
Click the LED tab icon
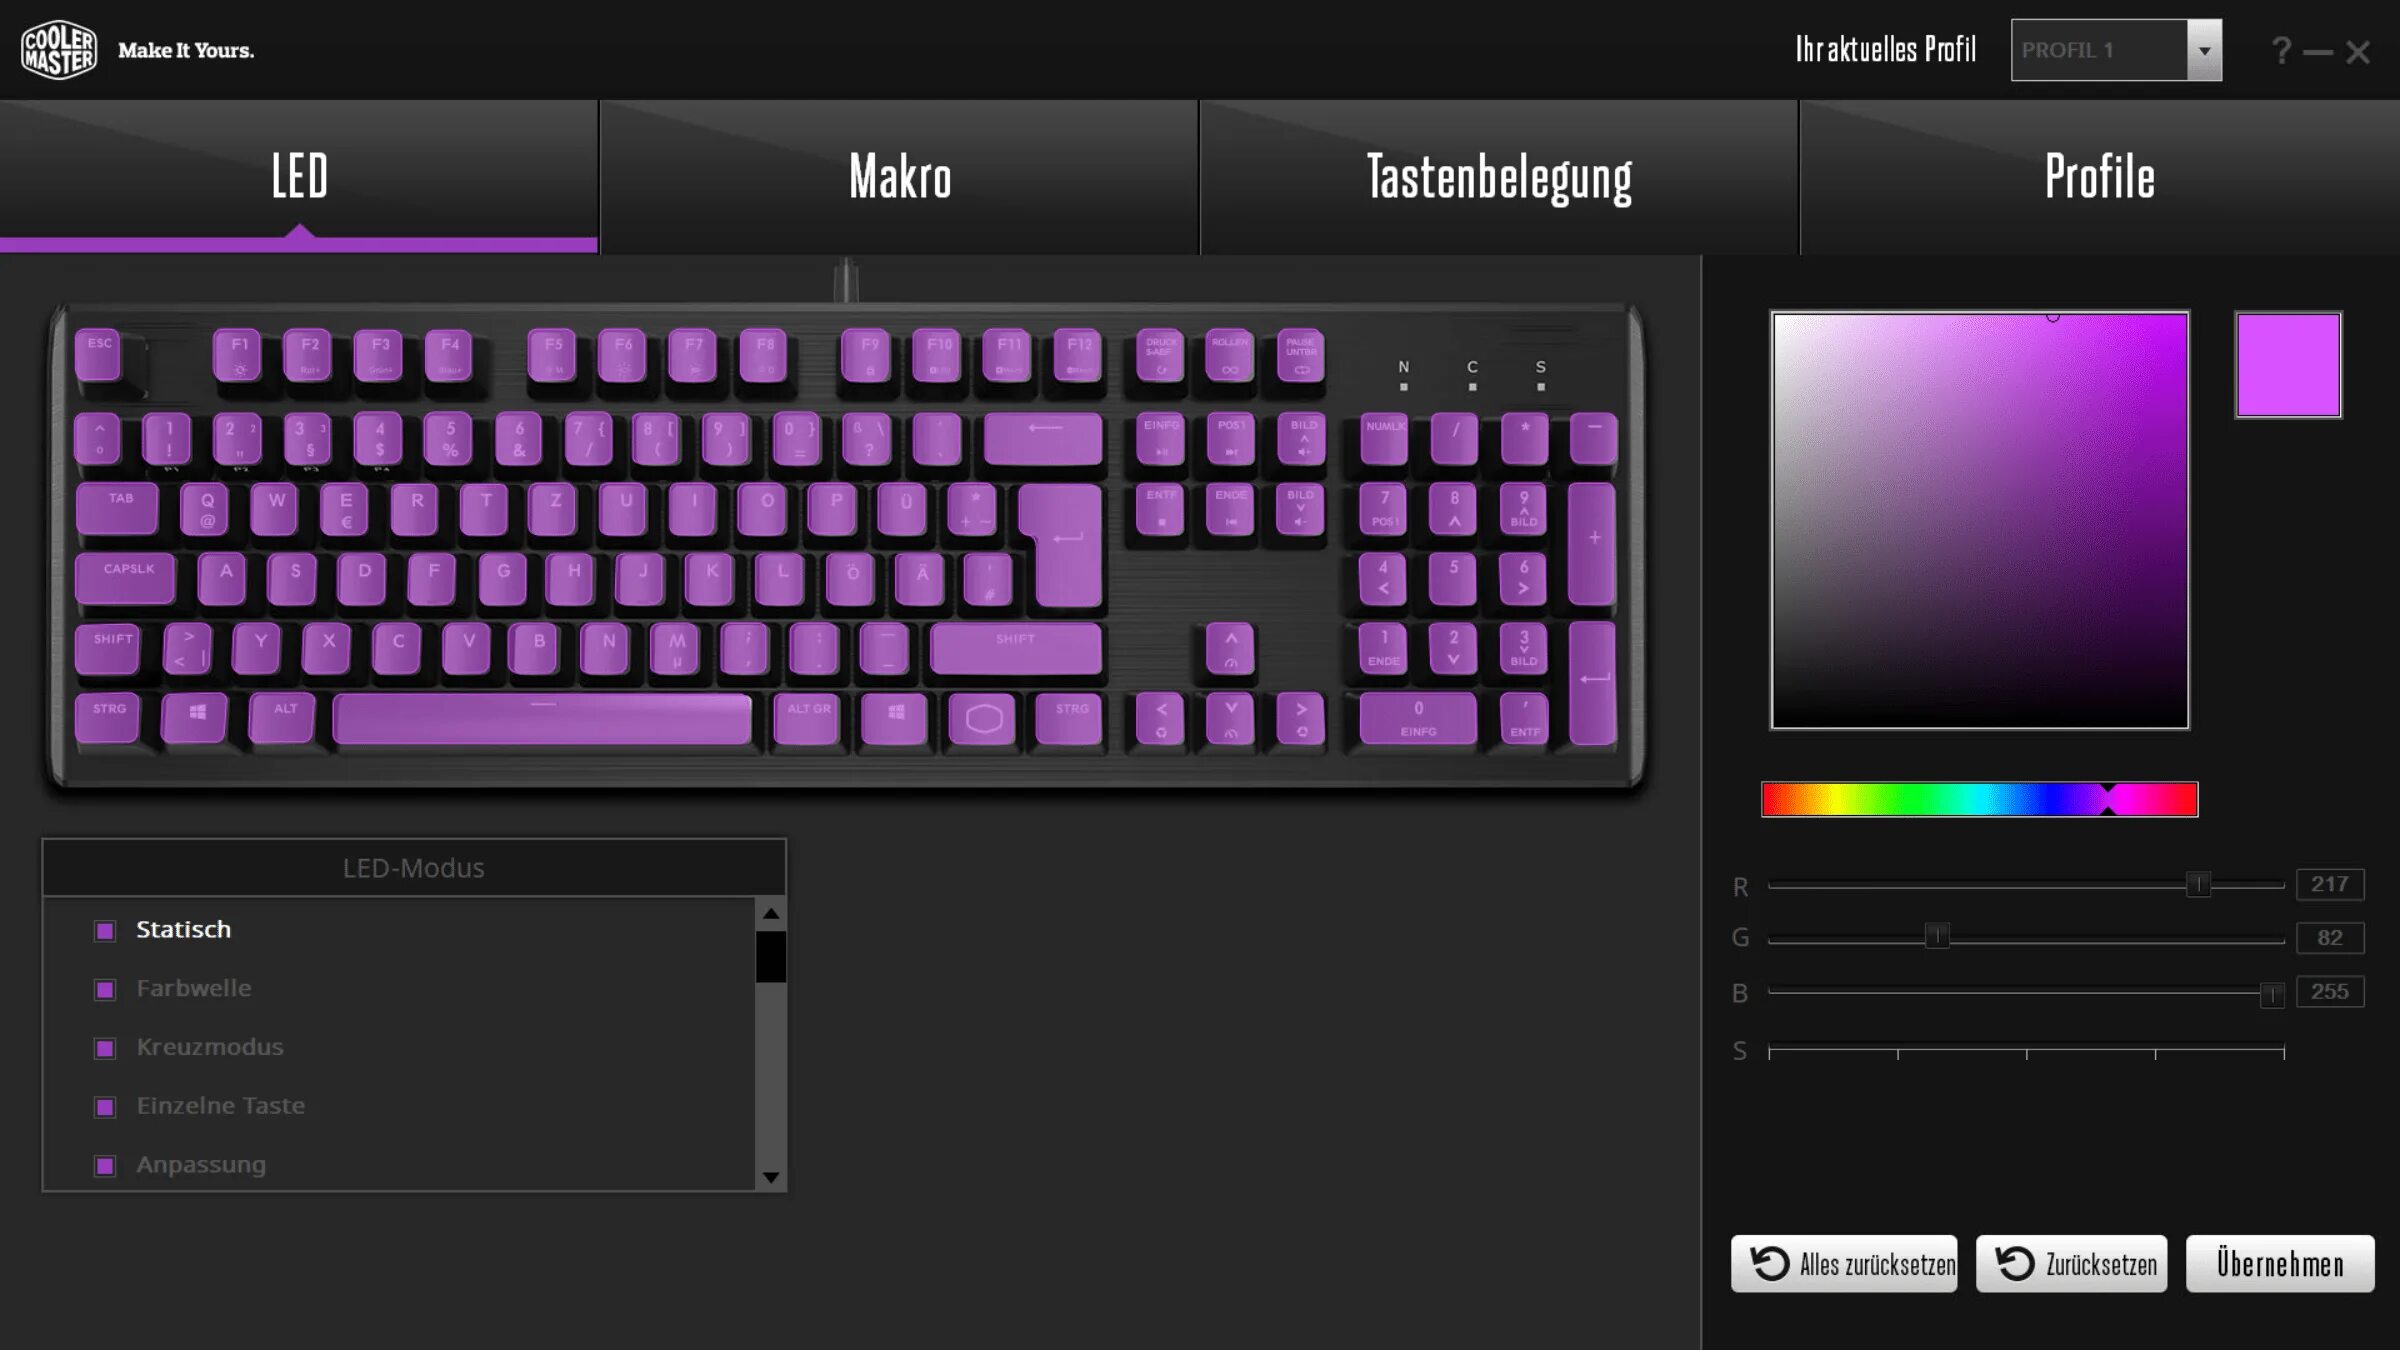click(x=300, y=176)
